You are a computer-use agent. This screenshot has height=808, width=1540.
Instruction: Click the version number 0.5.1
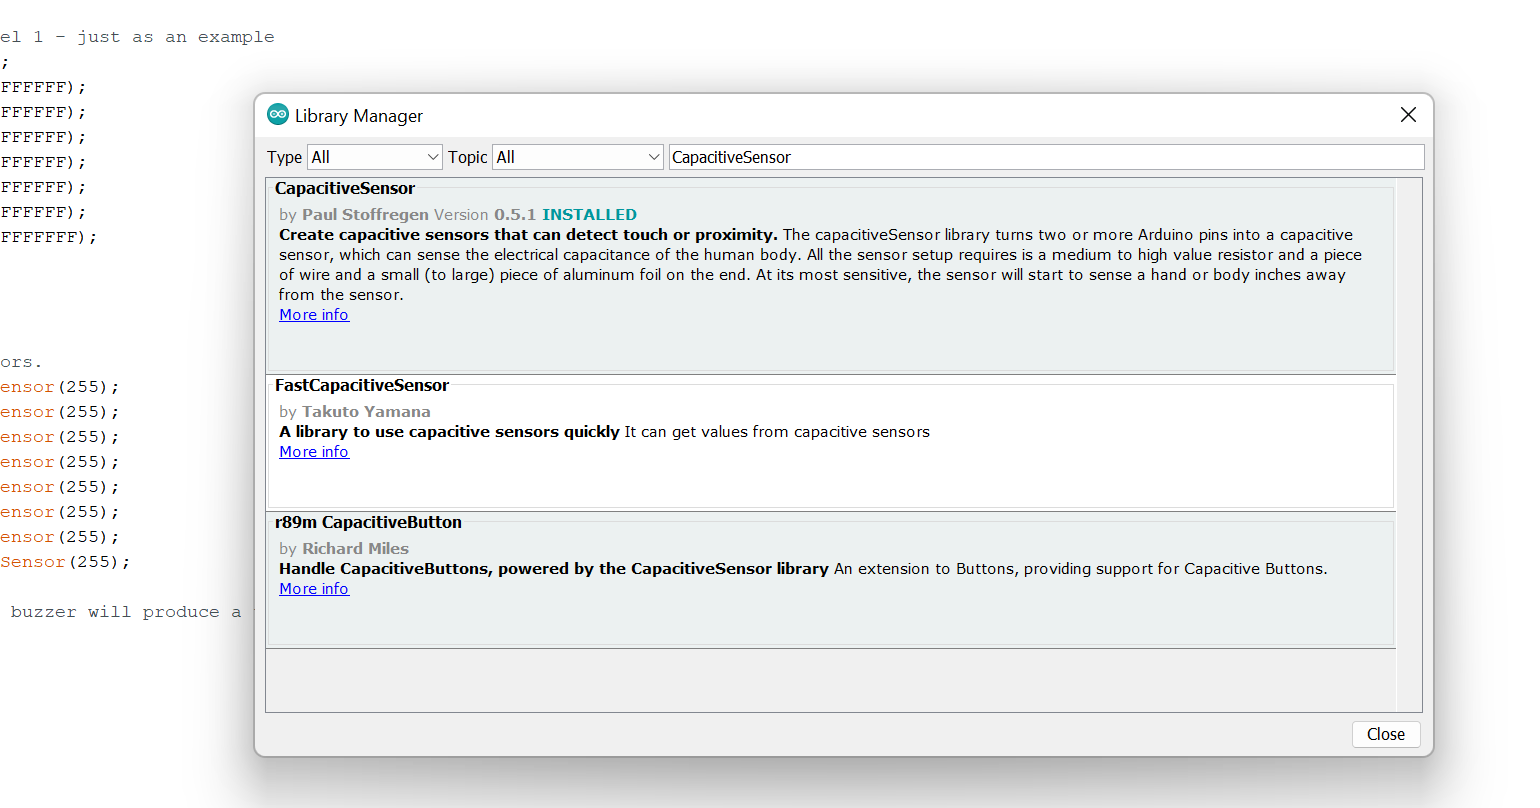515,215
